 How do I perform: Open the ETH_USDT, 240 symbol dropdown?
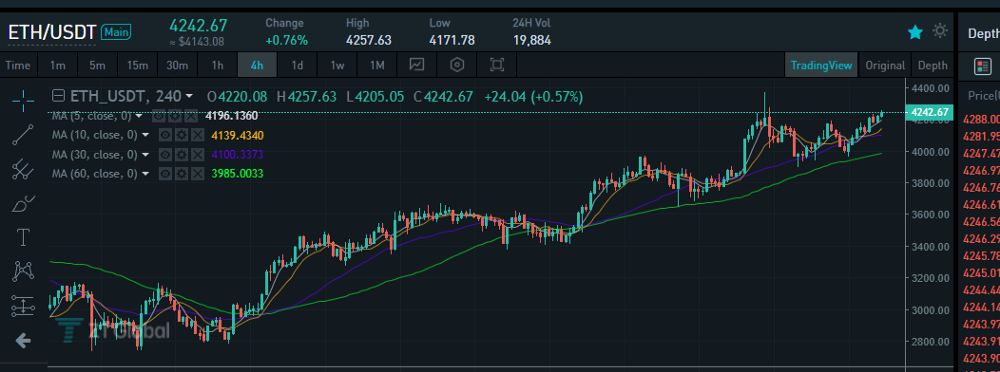tap(189, 97)
